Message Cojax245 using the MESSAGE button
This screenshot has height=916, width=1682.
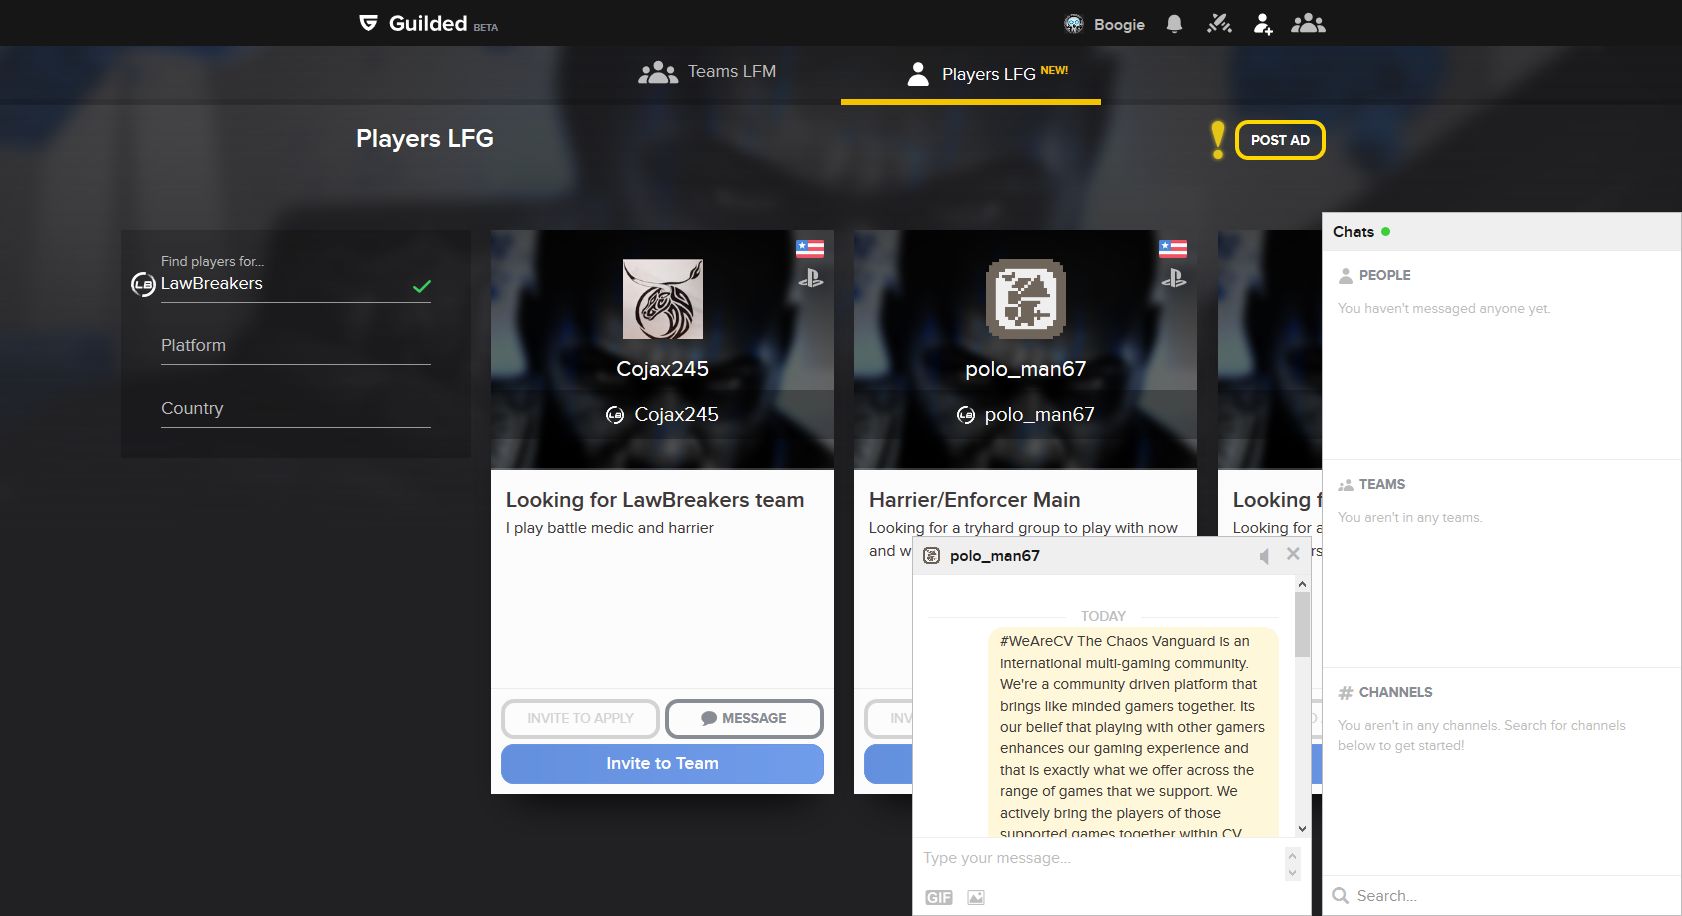[744, 718]
